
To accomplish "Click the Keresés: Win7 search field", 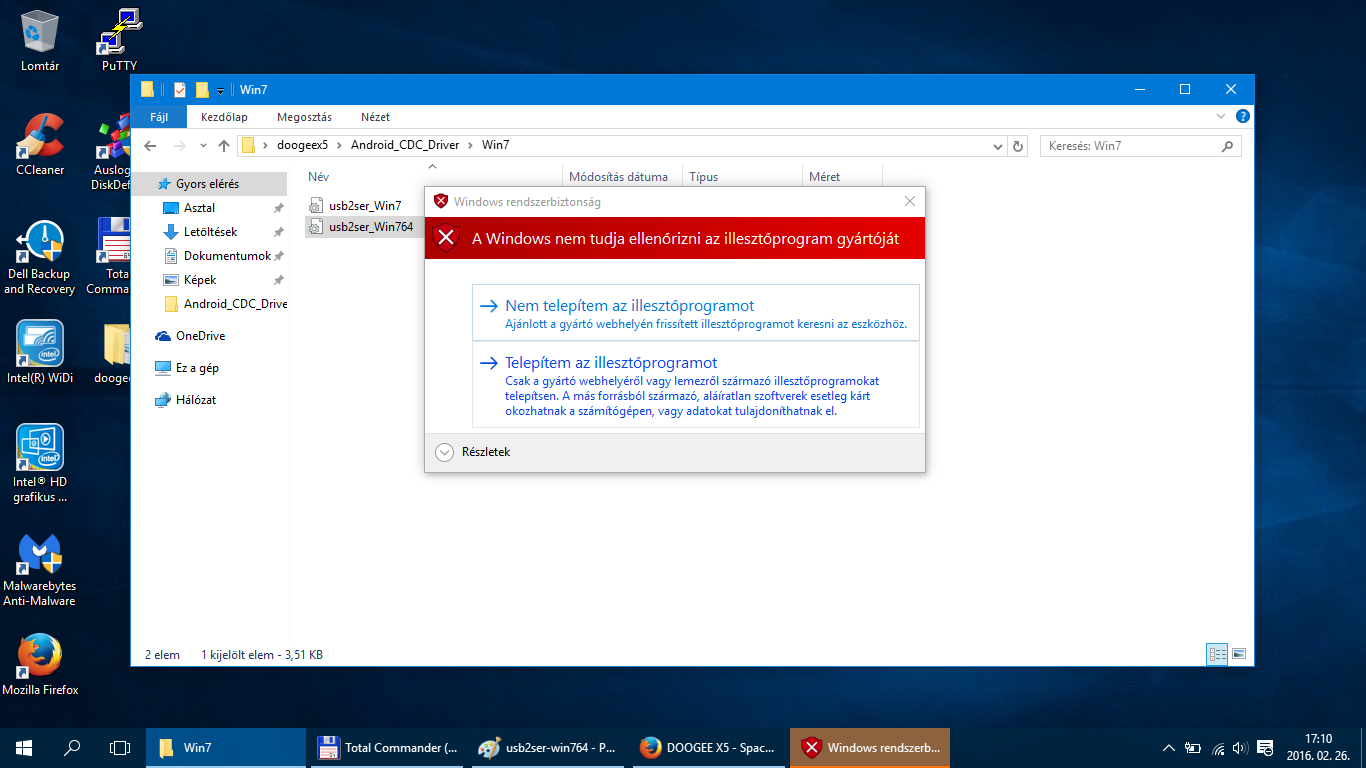I will [1130, 146].
